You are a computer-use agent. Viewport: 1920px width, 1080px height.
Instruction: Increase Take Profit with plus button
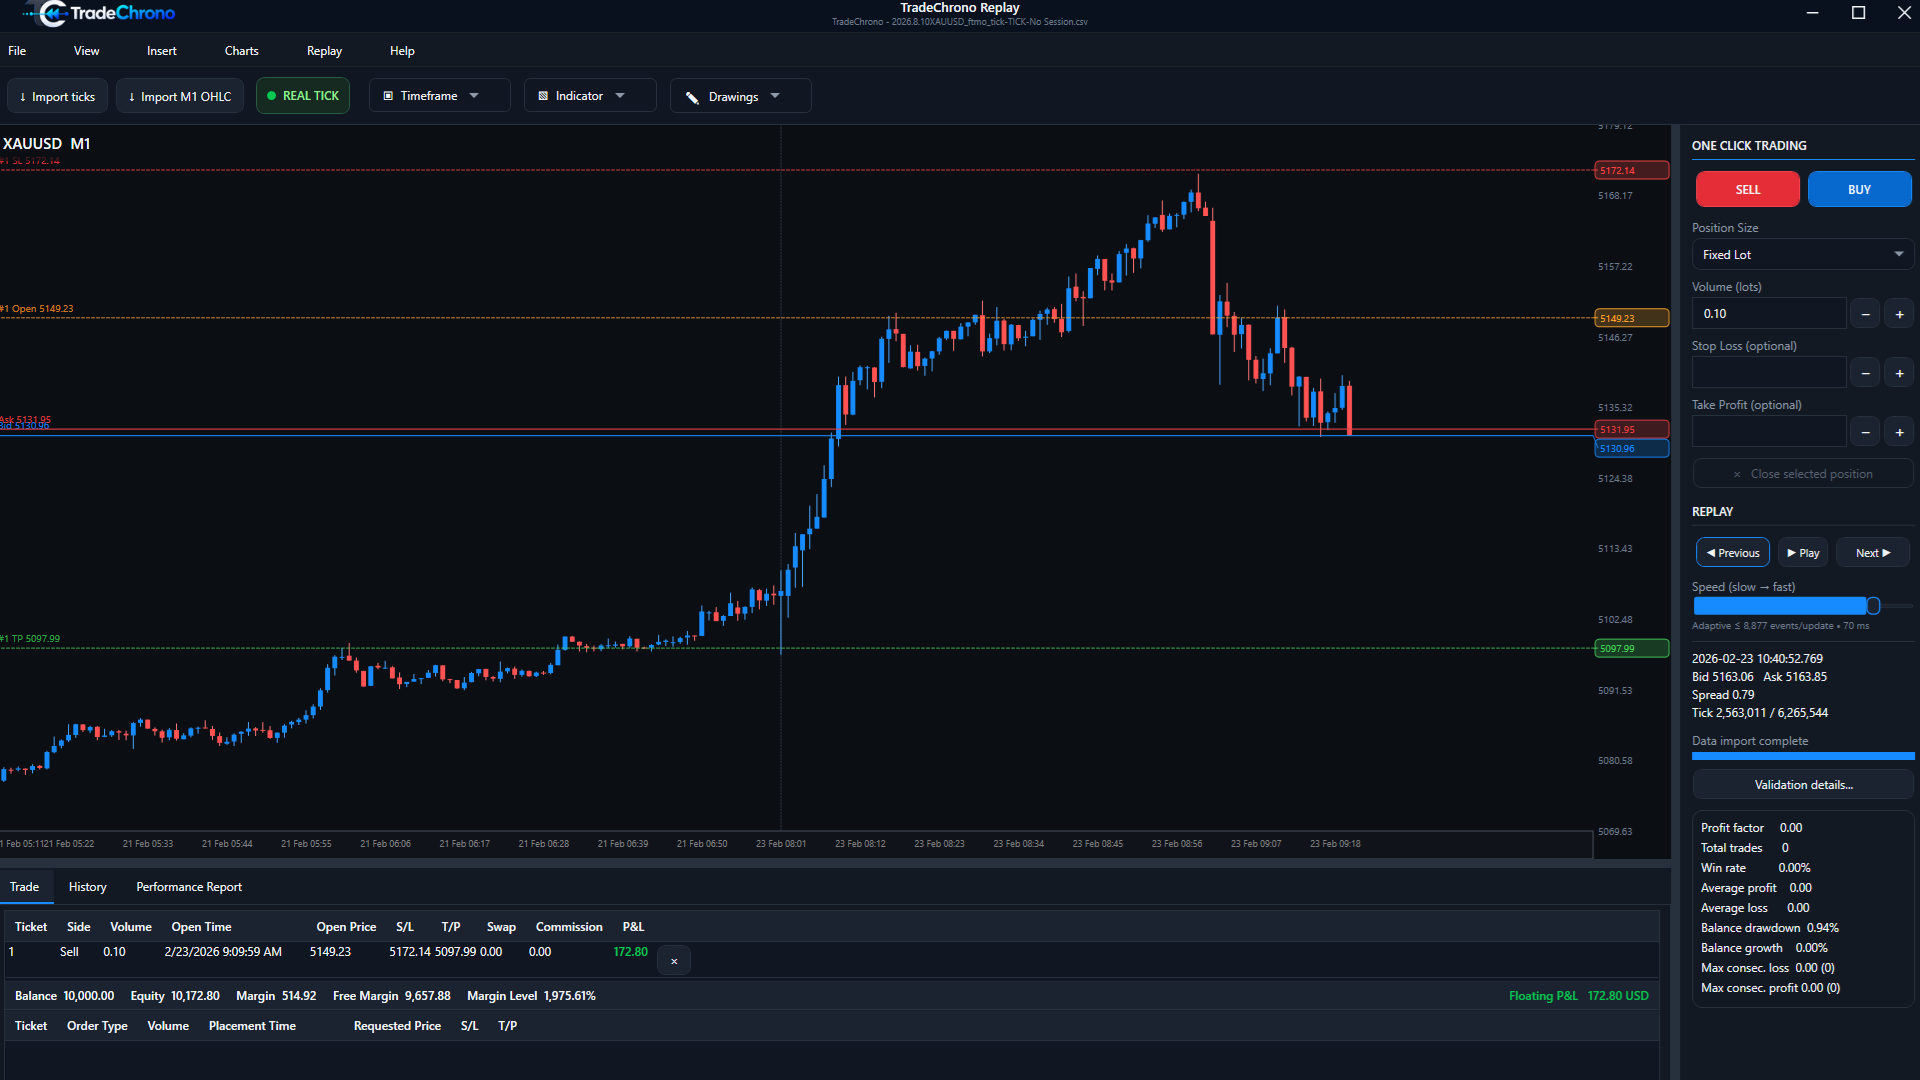pos(1899,432)
